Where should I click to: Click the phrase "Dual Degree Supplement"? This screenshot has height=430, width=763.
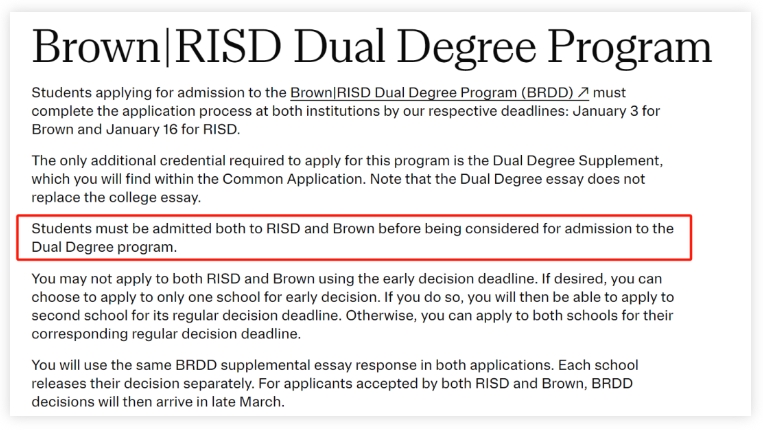[577, 161]
